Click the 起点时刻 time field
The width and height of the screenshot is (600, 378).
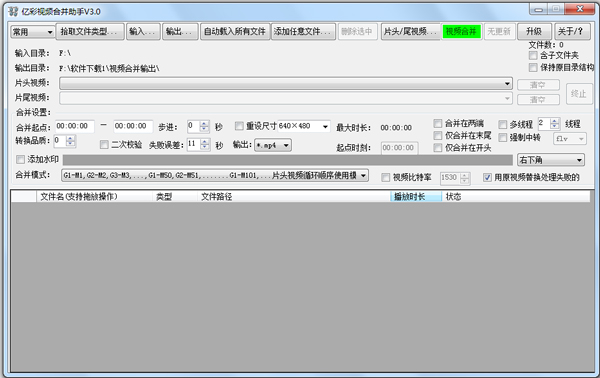click(x=399, y=148)
